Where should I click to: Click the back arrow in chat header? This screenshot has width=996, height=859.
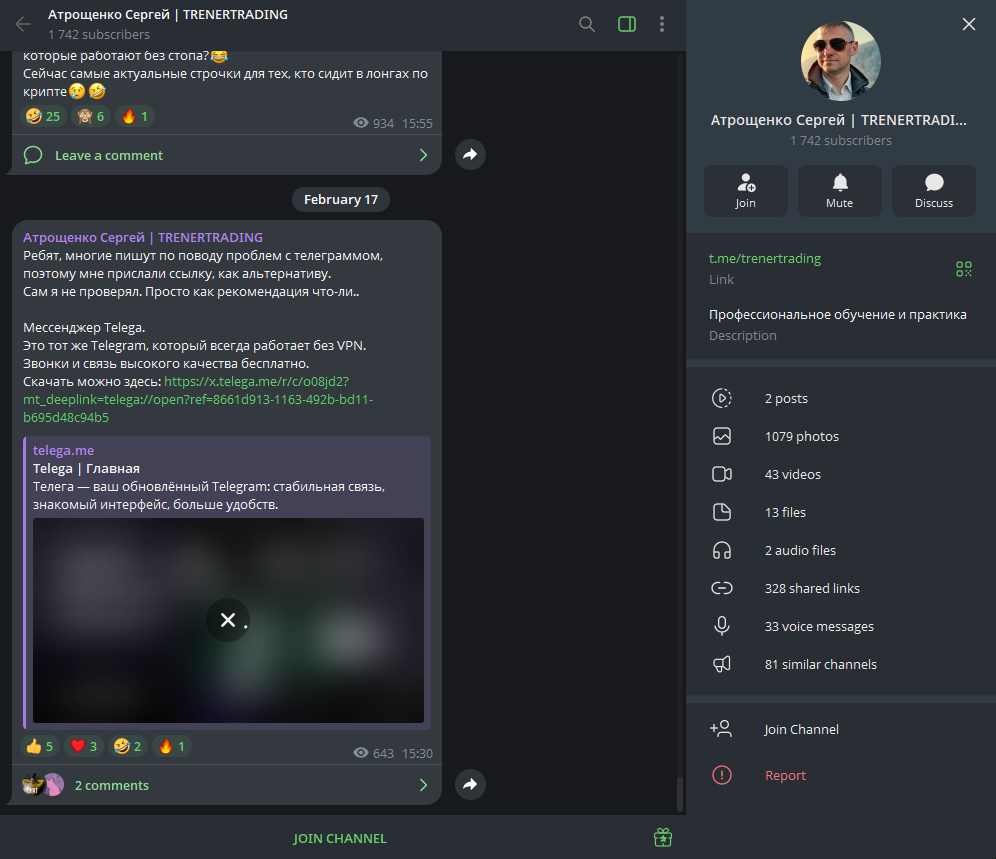click(23, 24)
